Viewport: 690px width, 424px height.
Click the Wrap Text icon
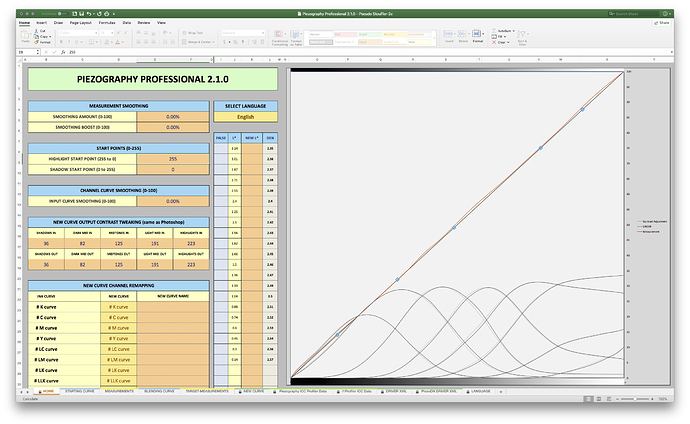[x=184, y=33]
